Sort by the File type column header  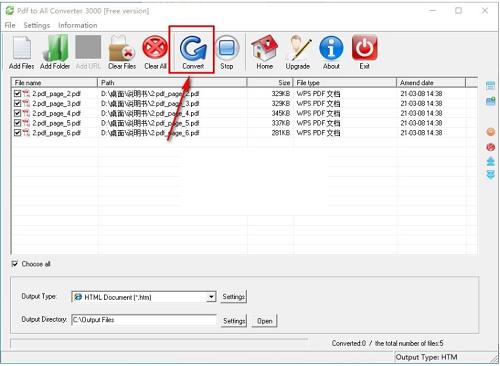tap(345, 82)
